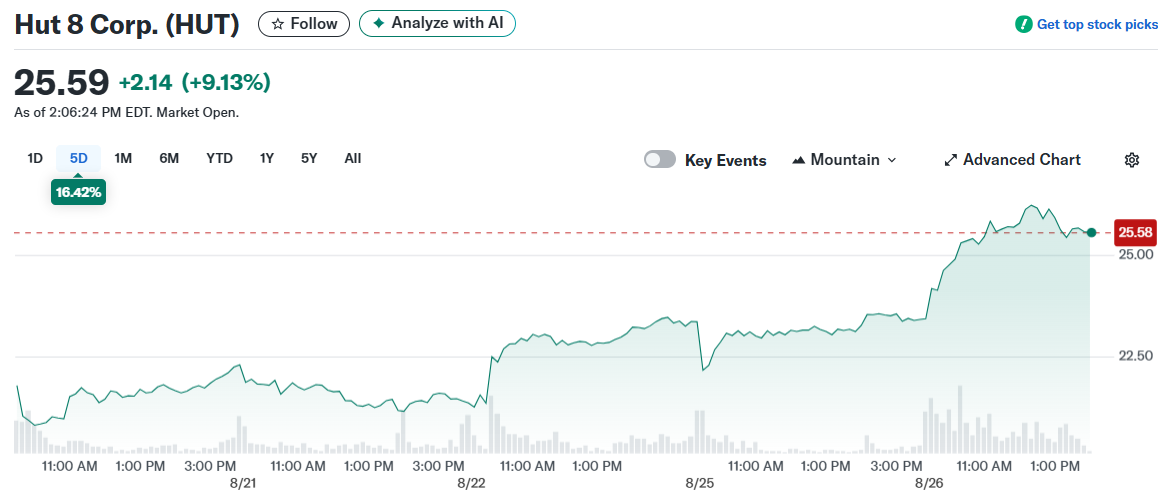Show the 1Y chart range
Image resolution: width=1161 pixels, height=496 pixels.
267,158
